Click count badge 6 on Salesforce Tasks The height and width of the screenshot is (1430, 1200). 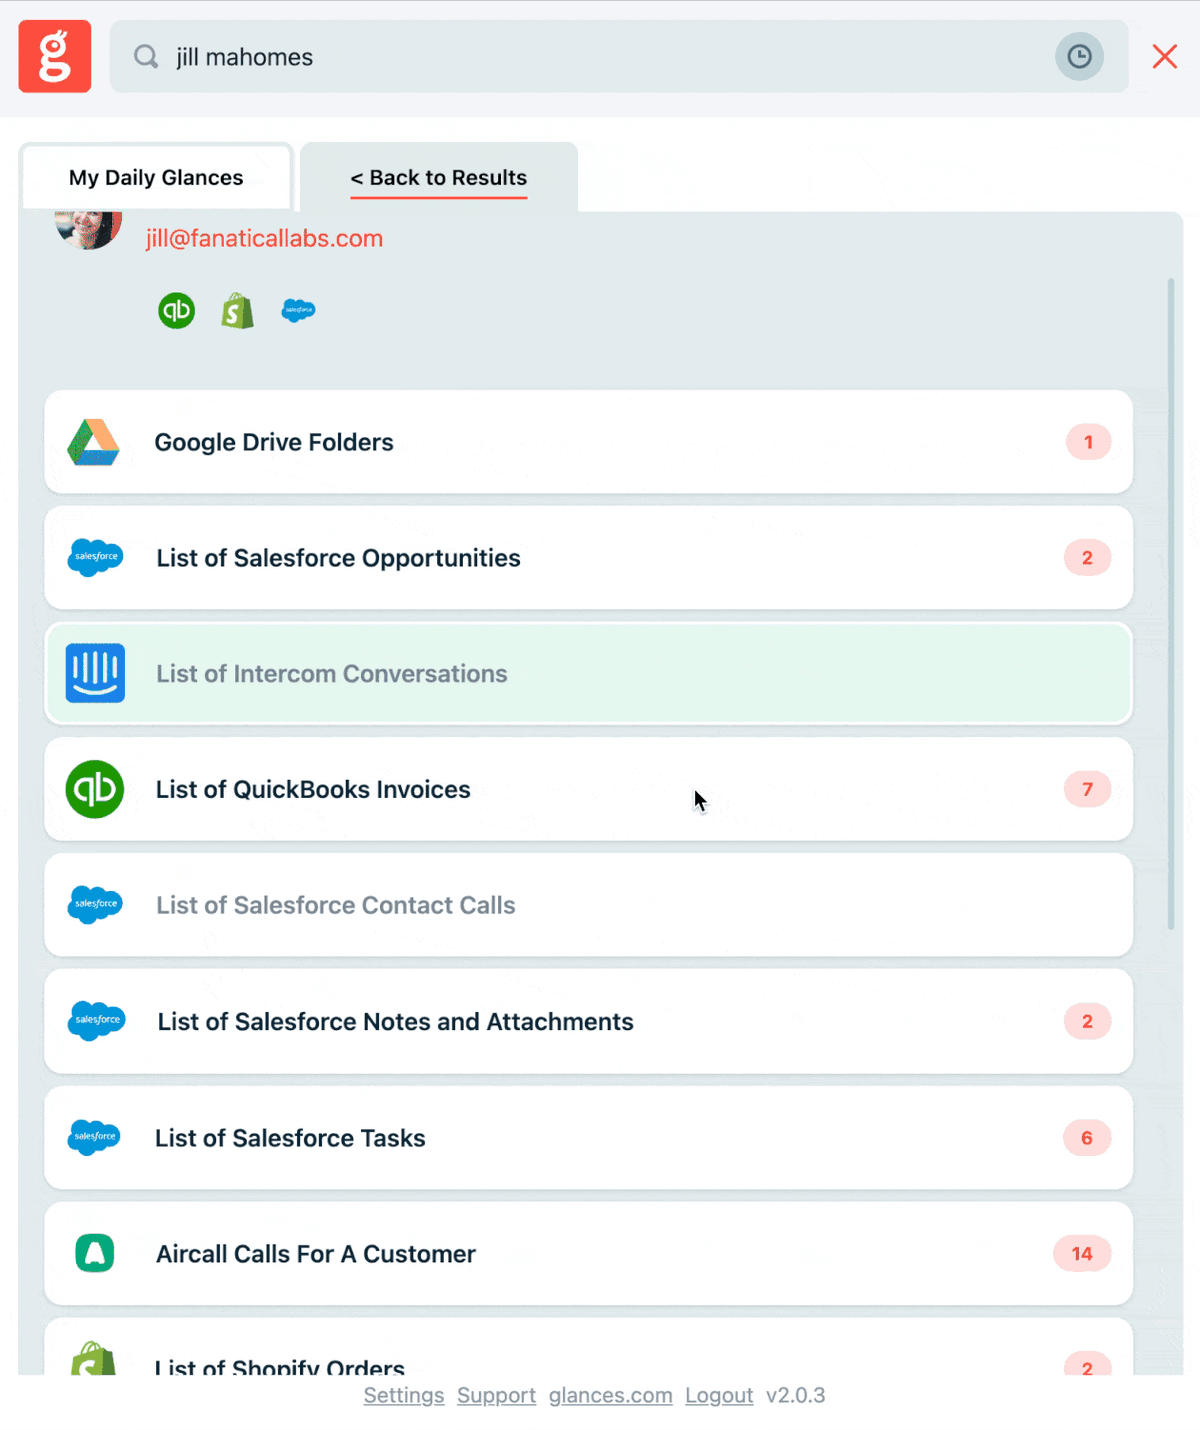point(1087,1138)
